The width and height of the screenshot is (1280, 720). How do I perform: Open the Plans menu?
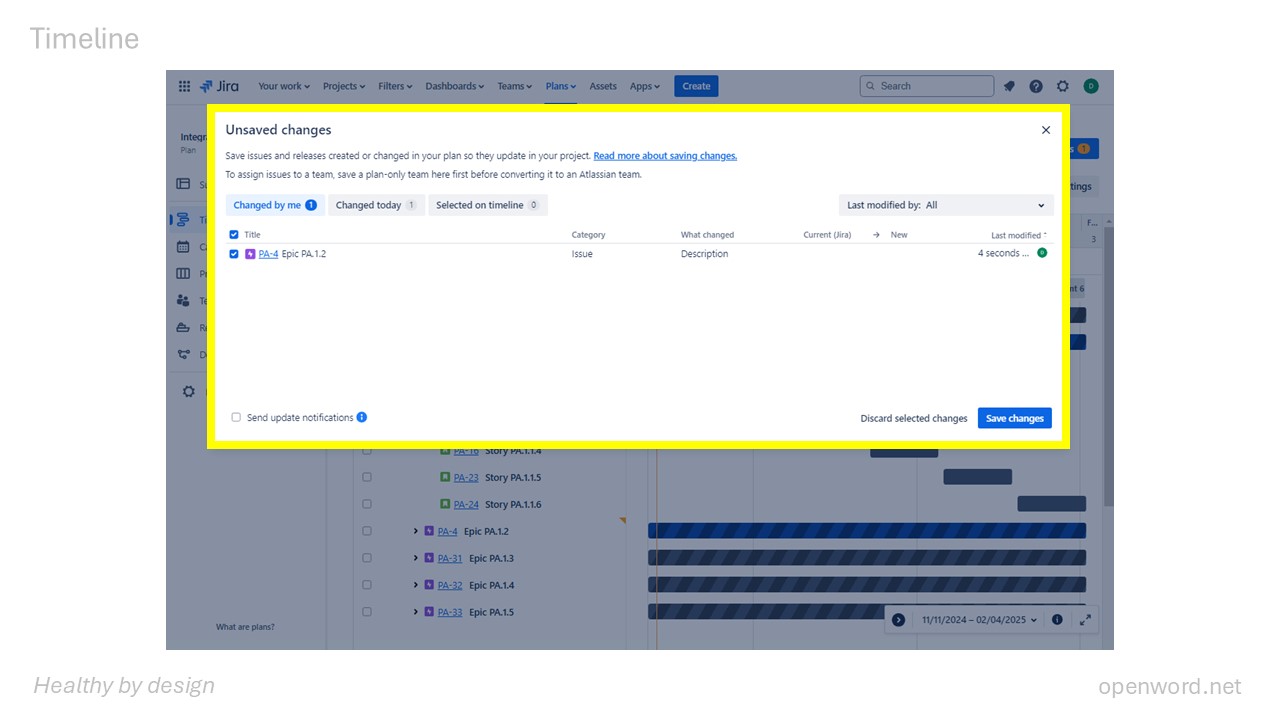[560, 86]
